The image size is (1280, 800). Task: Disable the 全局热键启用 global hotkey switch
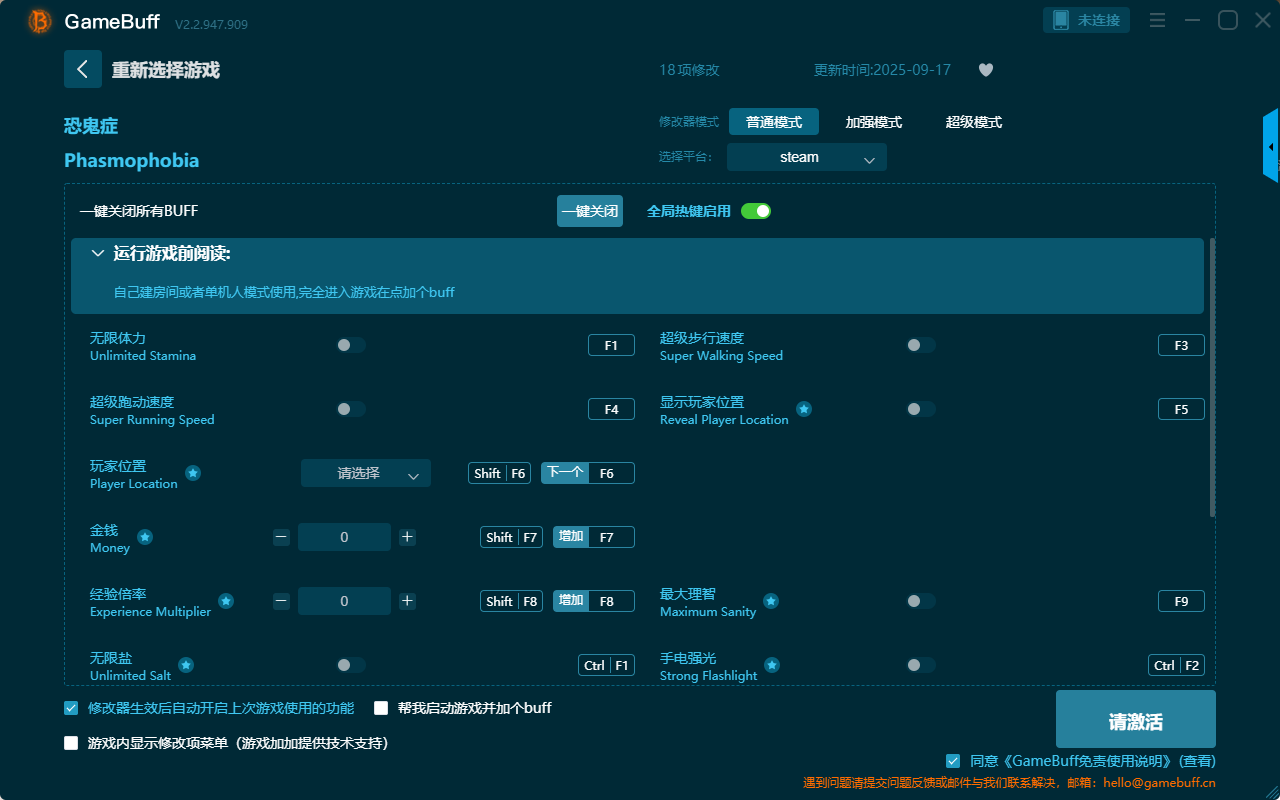[756, 211]
